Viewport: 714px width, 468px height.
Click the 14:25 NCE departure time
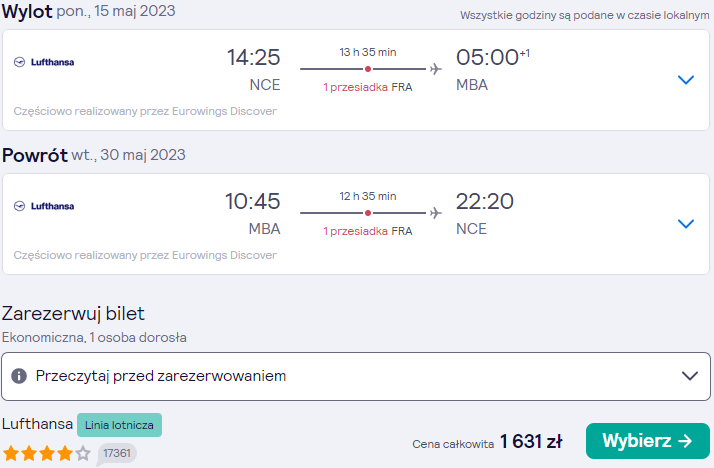click(x=254, y=69)
